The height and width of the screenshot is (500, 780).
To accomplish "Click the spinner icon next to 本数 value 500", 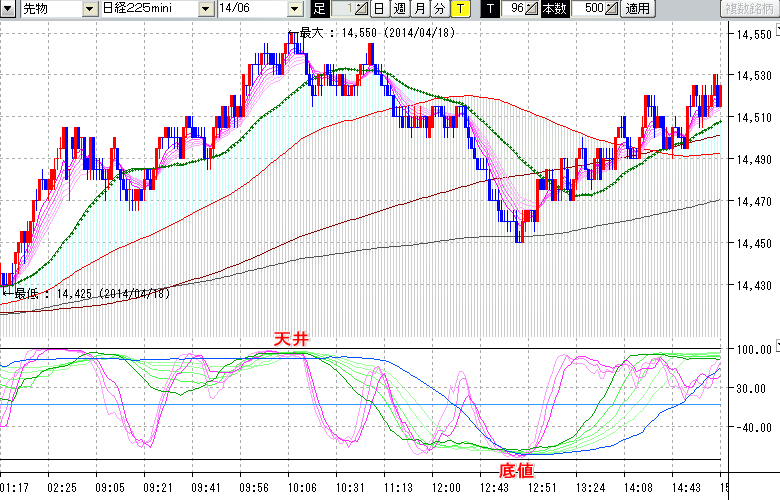I will click(x=611, y=9).
